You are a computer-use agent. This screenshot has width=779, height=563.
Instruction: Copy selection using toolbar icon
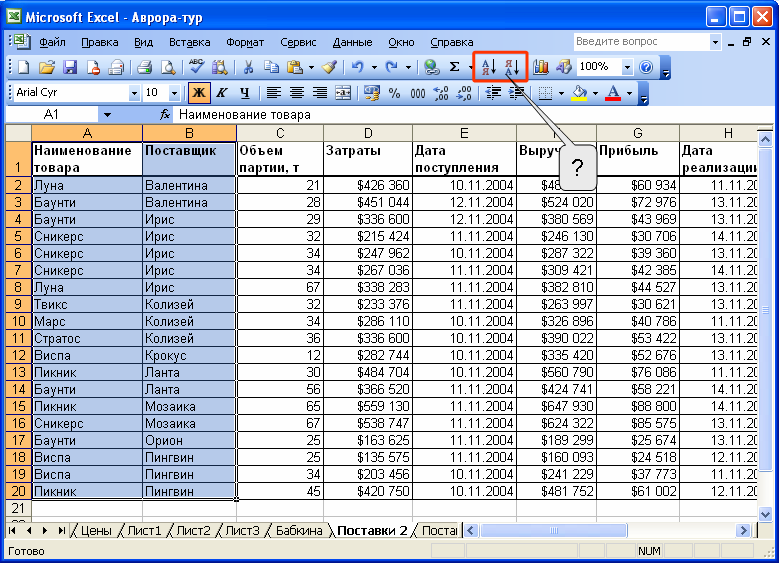click(x=271, y=67)
